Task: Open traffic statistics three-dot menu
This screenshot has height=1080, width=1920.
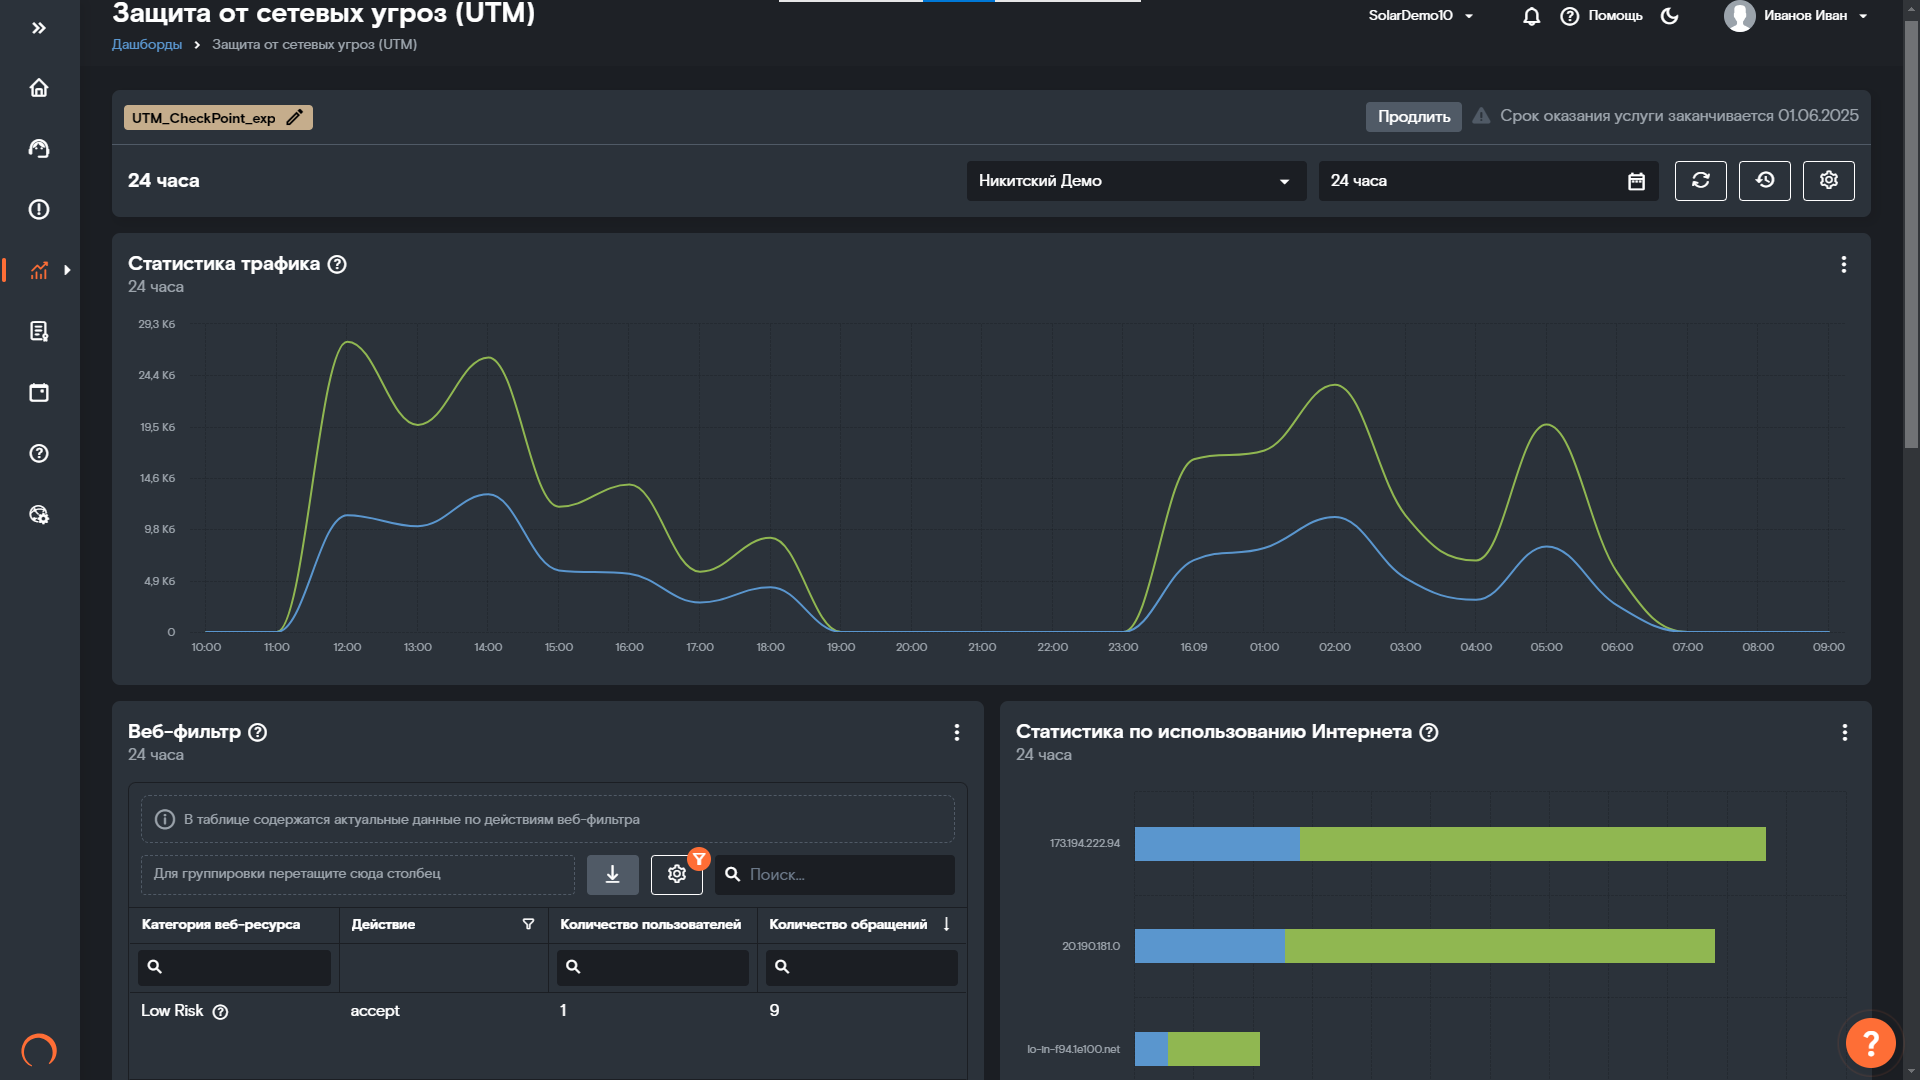Action: tap(1843, 264)
